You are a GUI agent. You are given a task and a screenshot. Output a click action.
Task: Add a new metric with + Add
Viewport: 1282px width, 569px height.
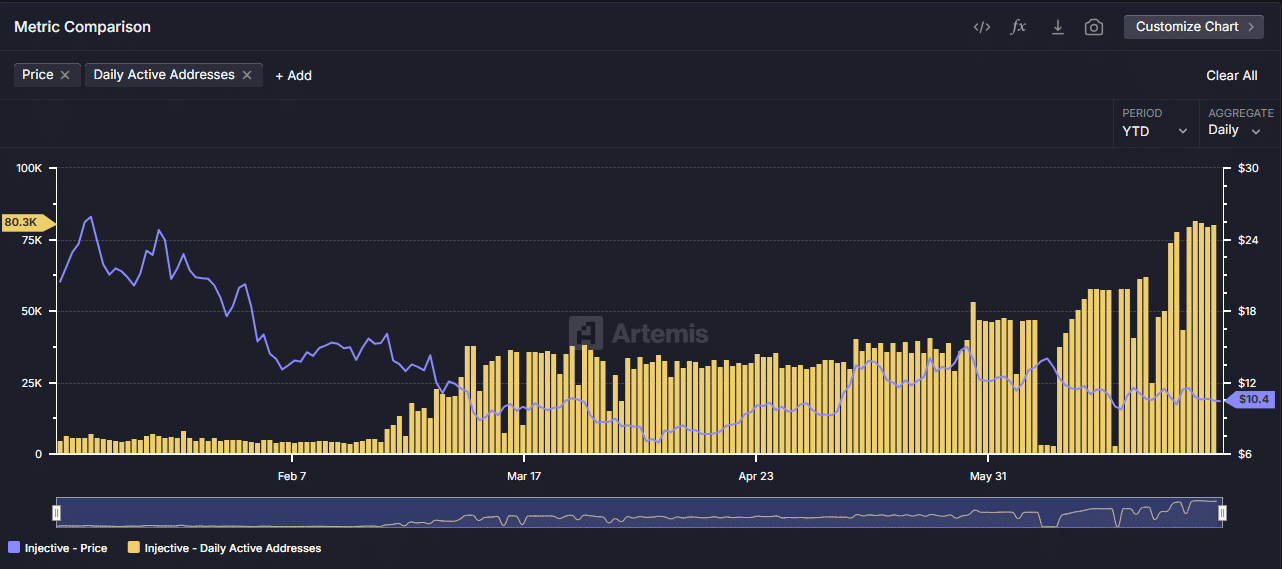tap(293, 76)
